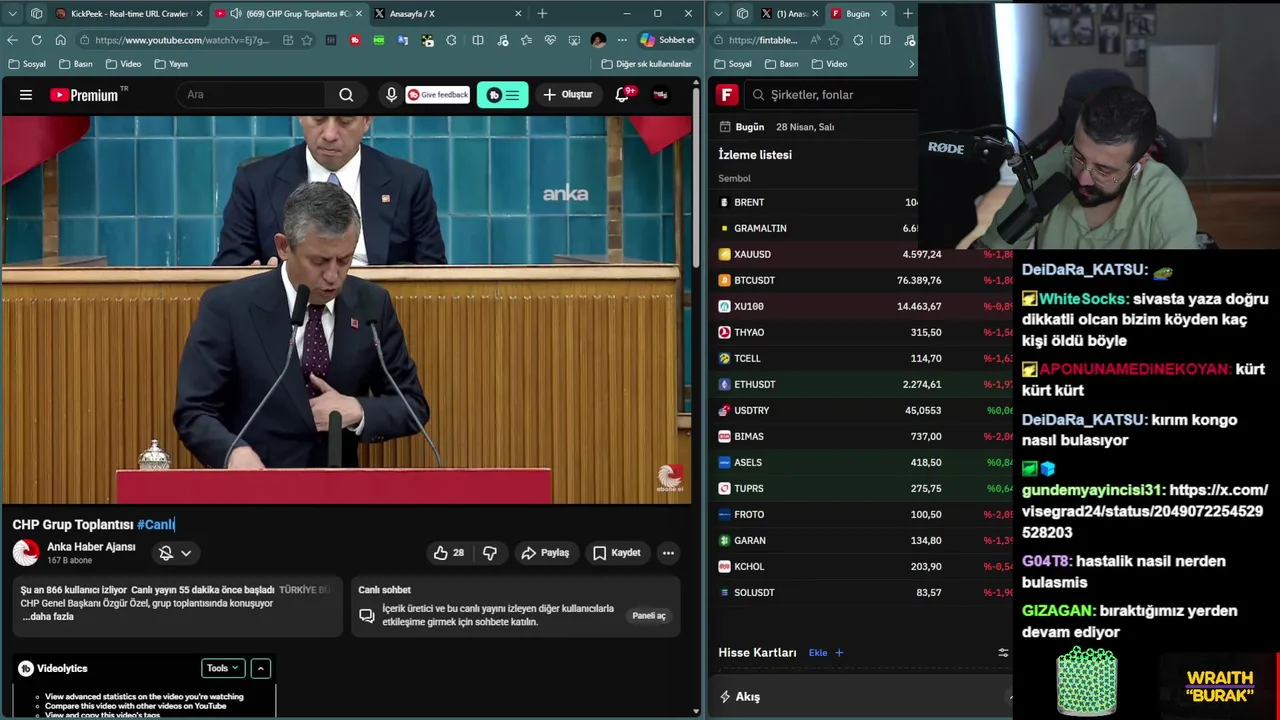Dislike the CHP Grup Toplantısı video
The height and width of the screenshot is (720, 1280).
(x=490, y=553)
